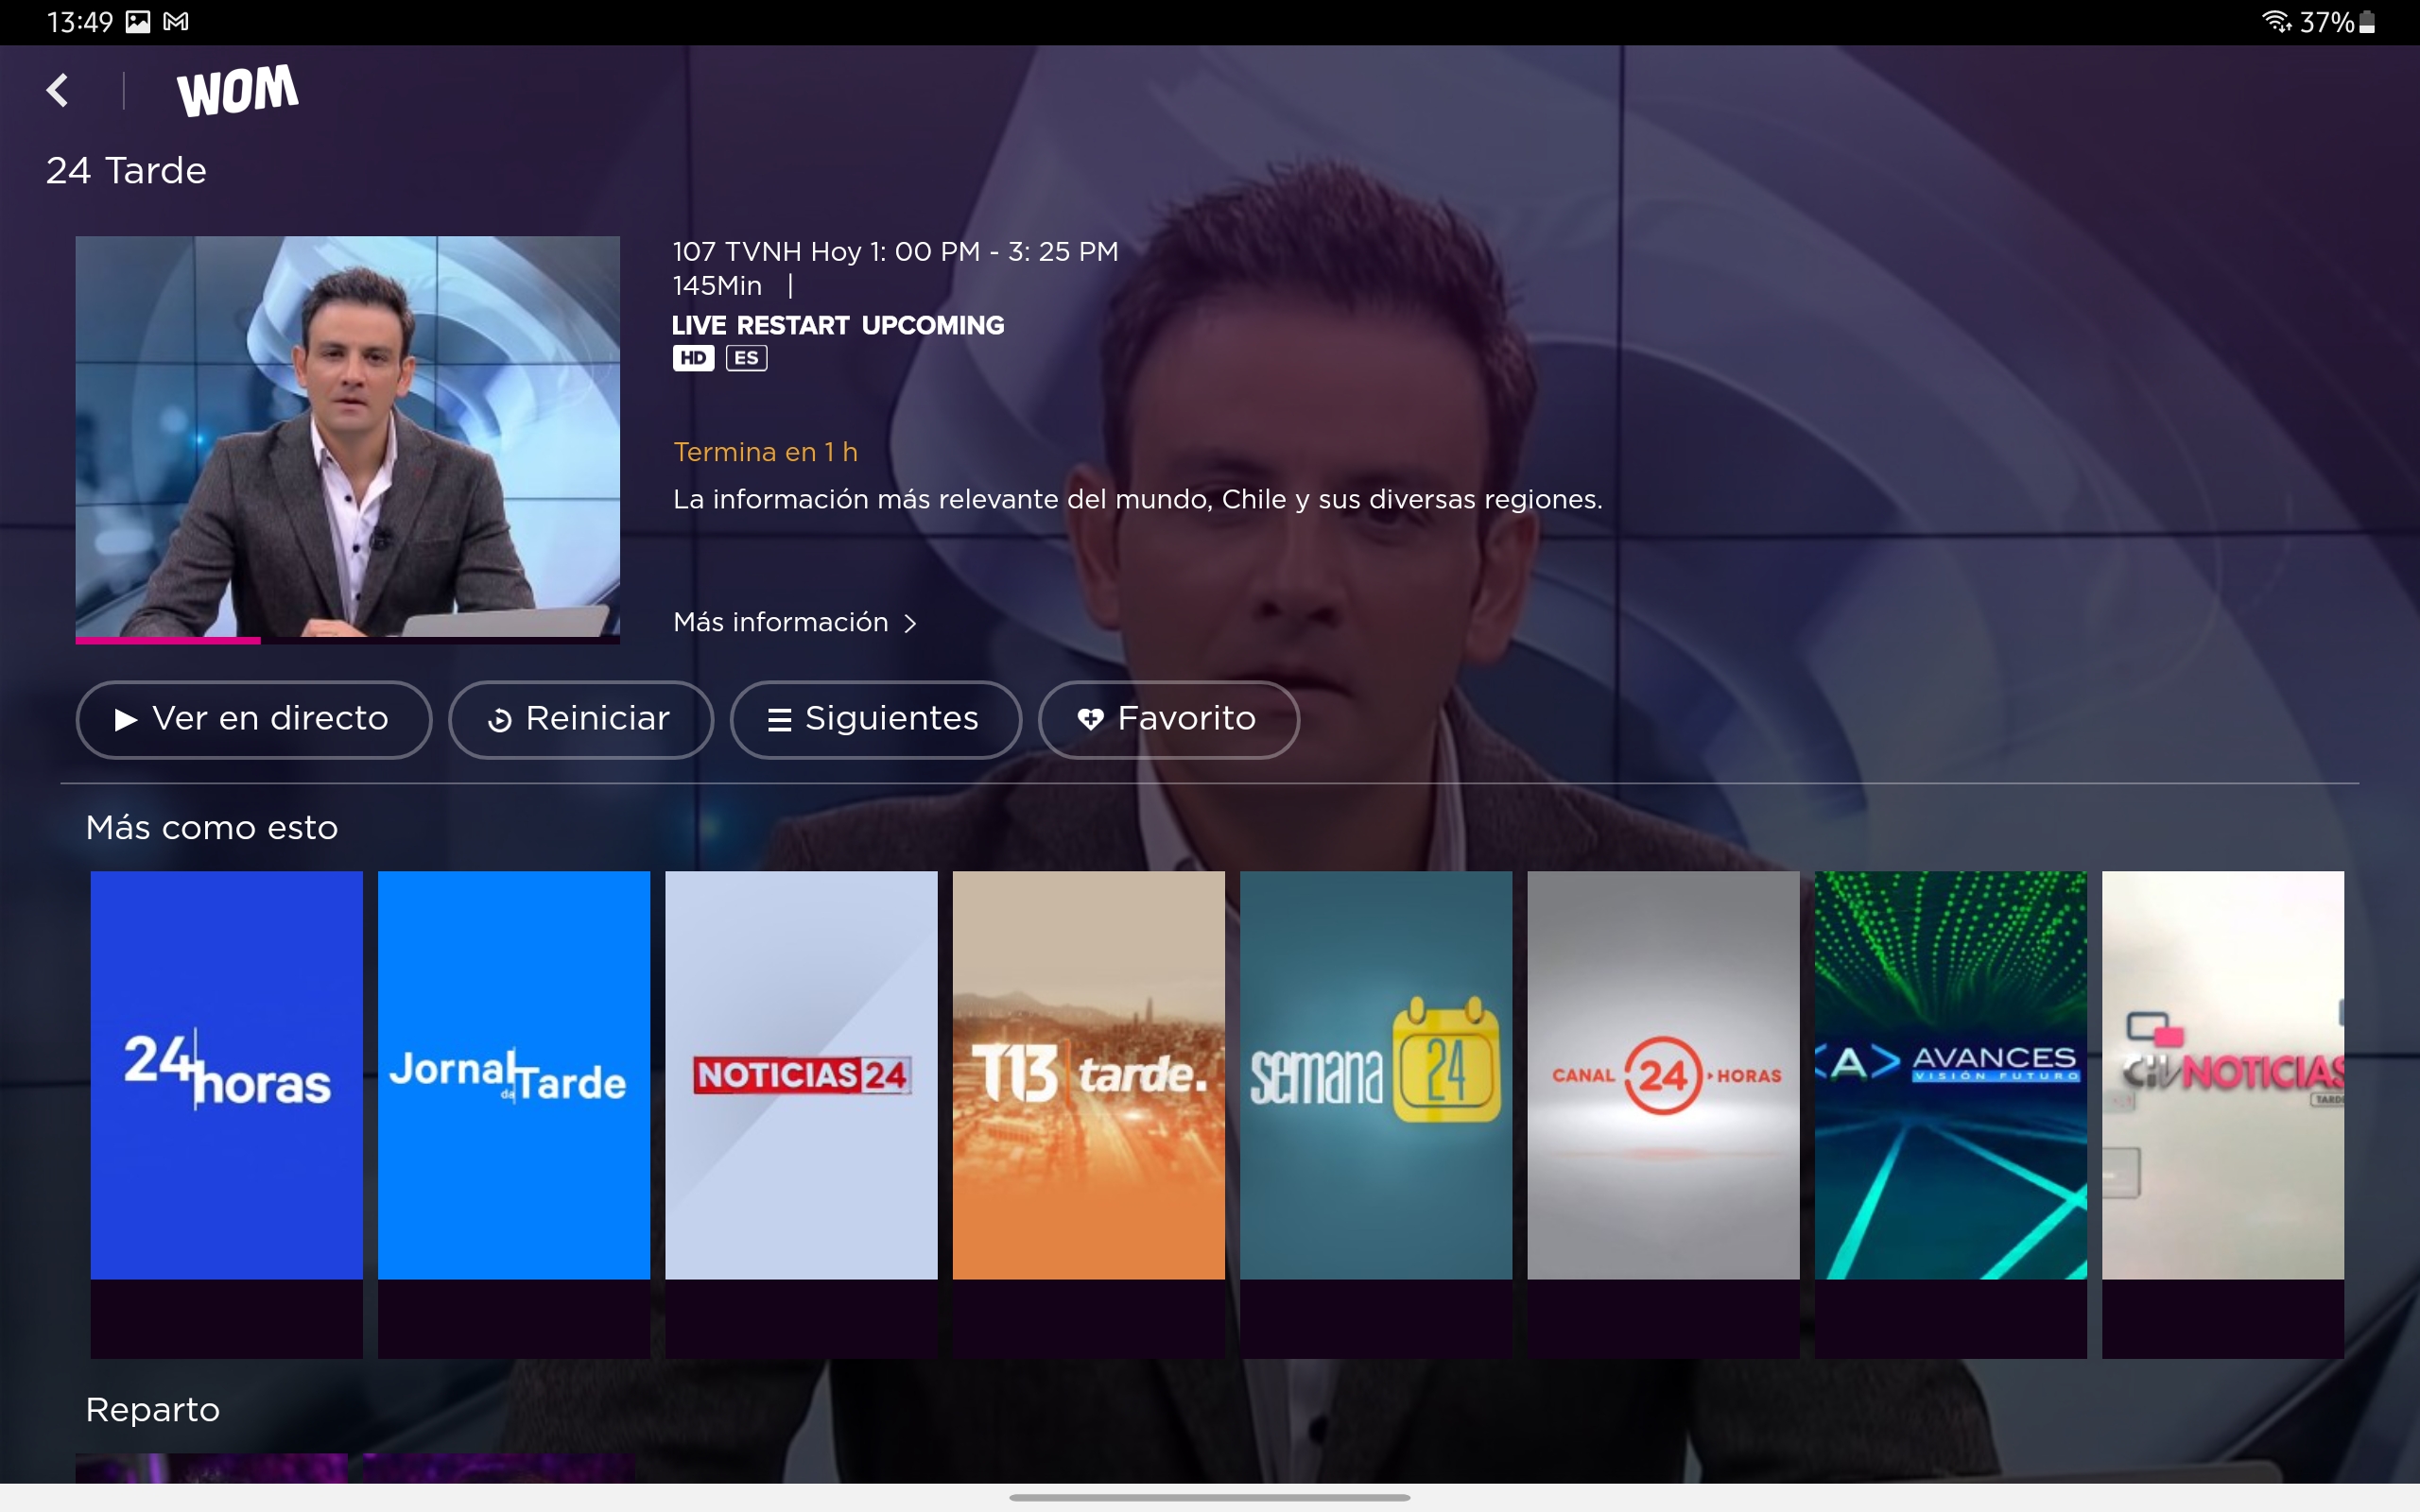
Task: Tap the Wi-Fi status icon
Action: 2276,21
